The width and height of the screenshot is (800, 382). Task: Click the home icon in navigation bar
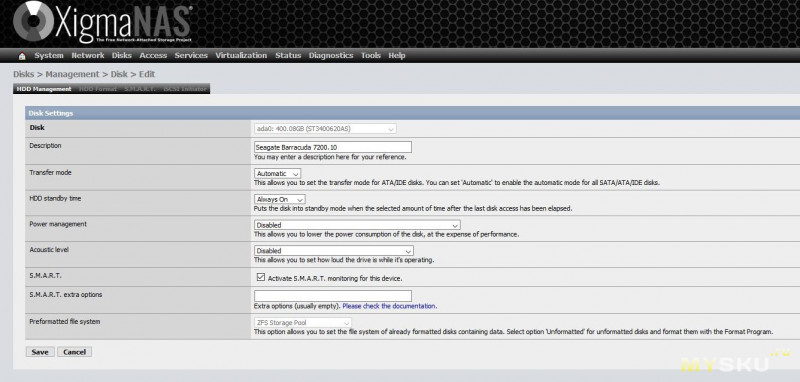pyautogui.click(x=22, y=56)
